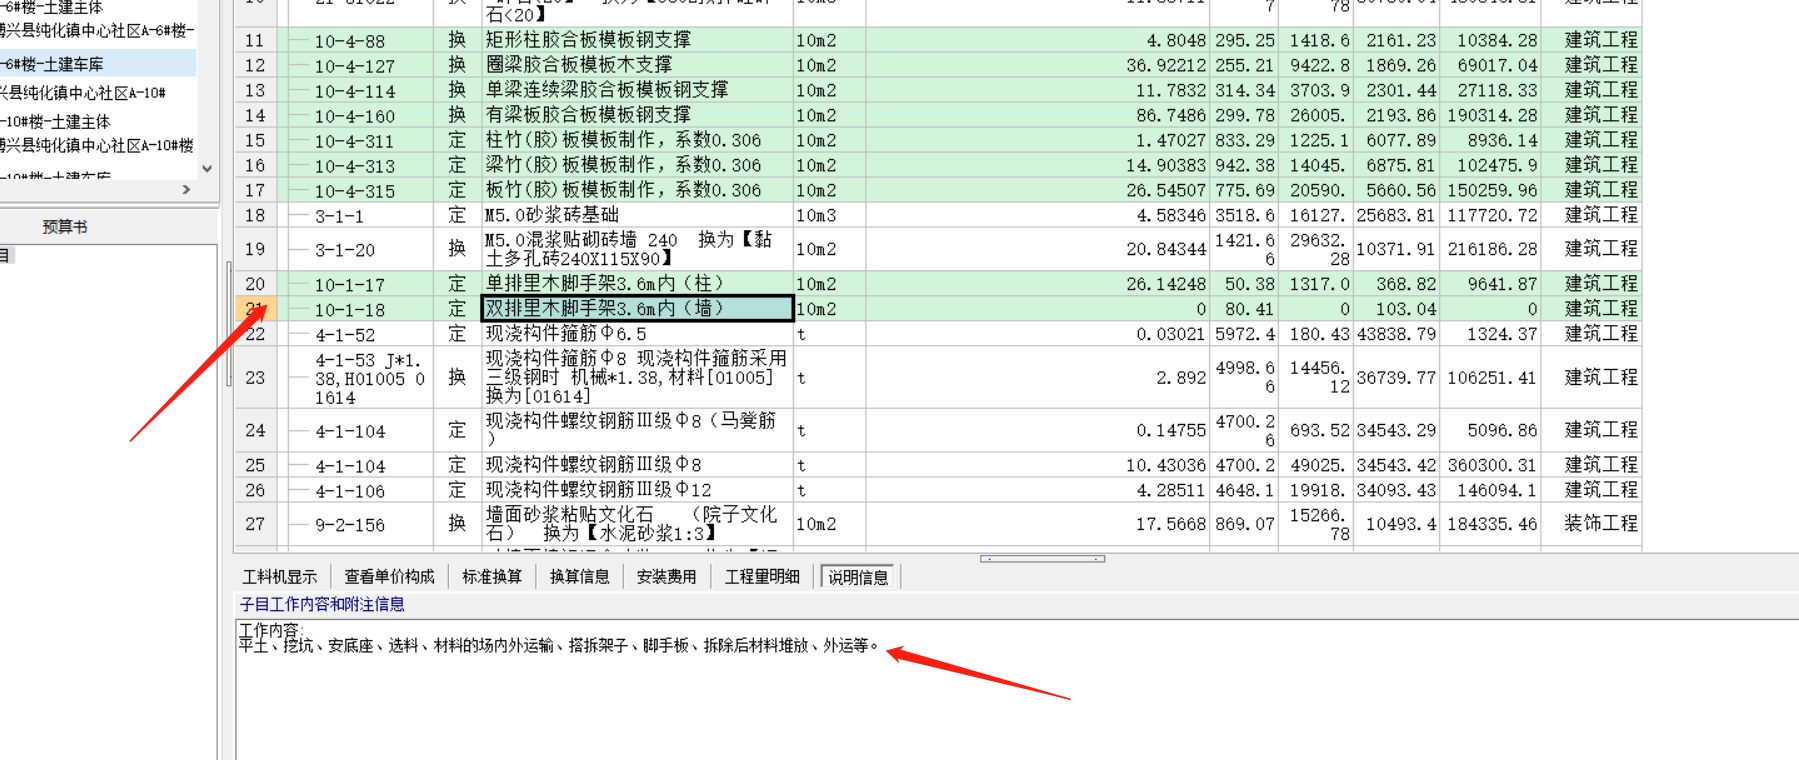This screenshot has height=760, width=1799.
Task: Click code cell 10-4-315
Action: (x=360, y=191)
